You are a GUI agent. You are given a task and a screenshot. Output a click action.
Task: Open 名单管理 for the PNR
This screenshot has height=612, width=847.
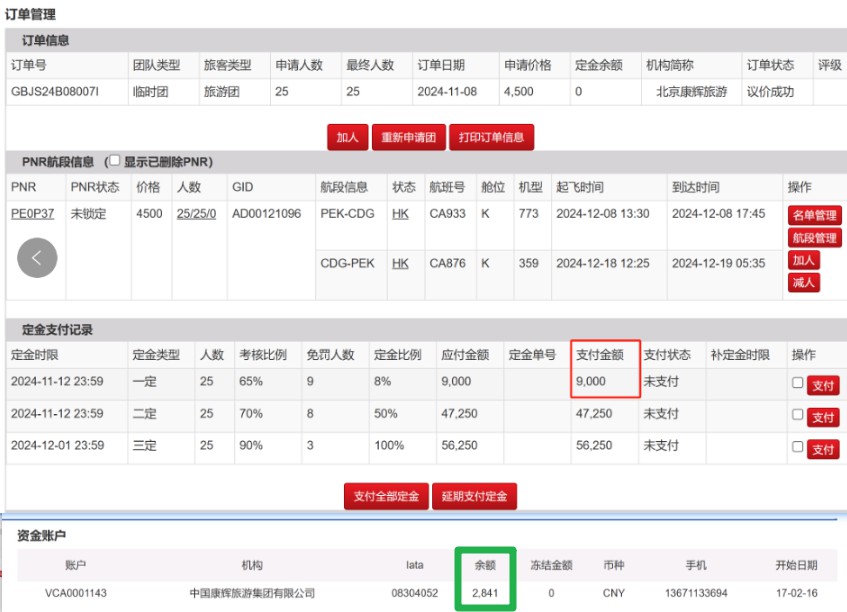tap(814, 216)
